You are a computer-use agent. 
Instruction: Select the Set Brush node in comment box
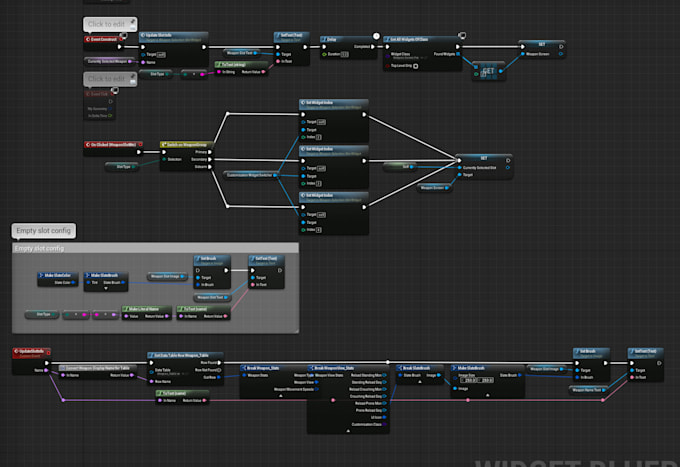point(212,272)
